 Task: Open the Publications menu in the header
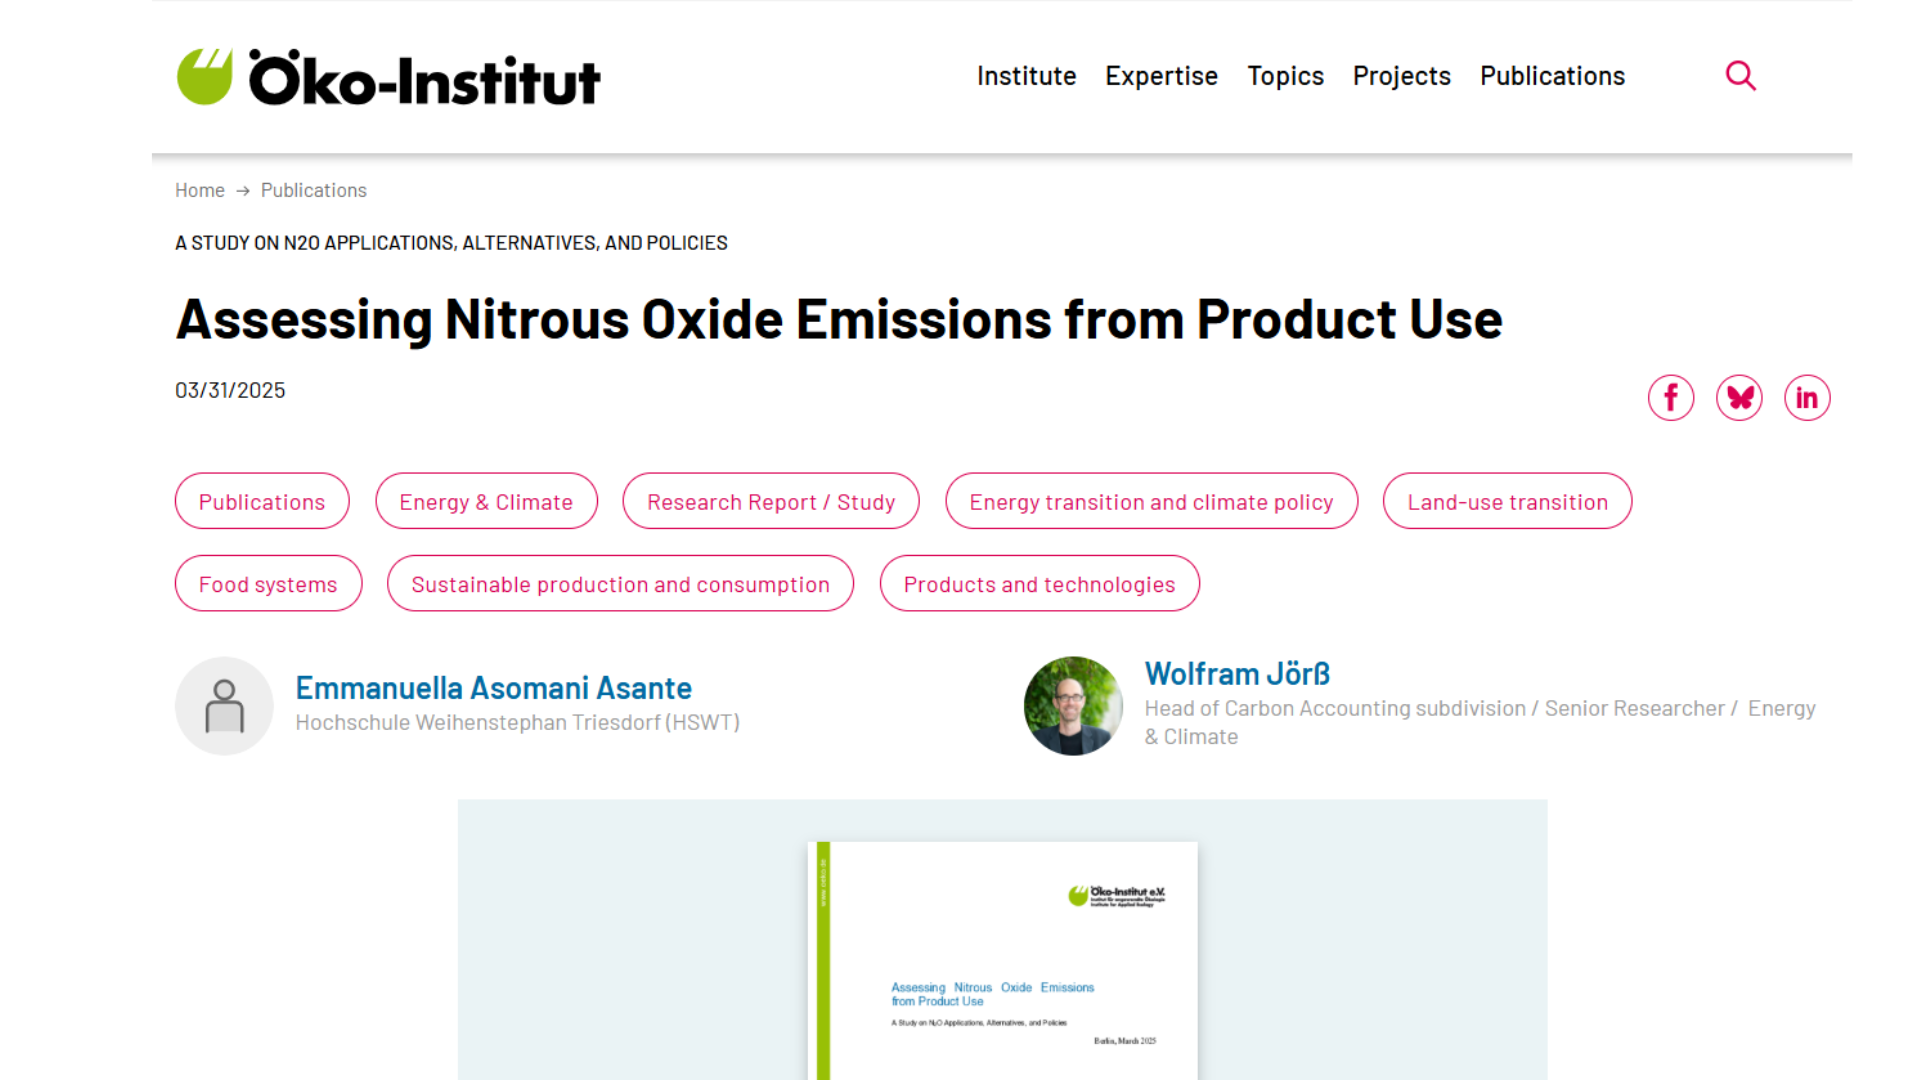click(x=1552, y=76)
